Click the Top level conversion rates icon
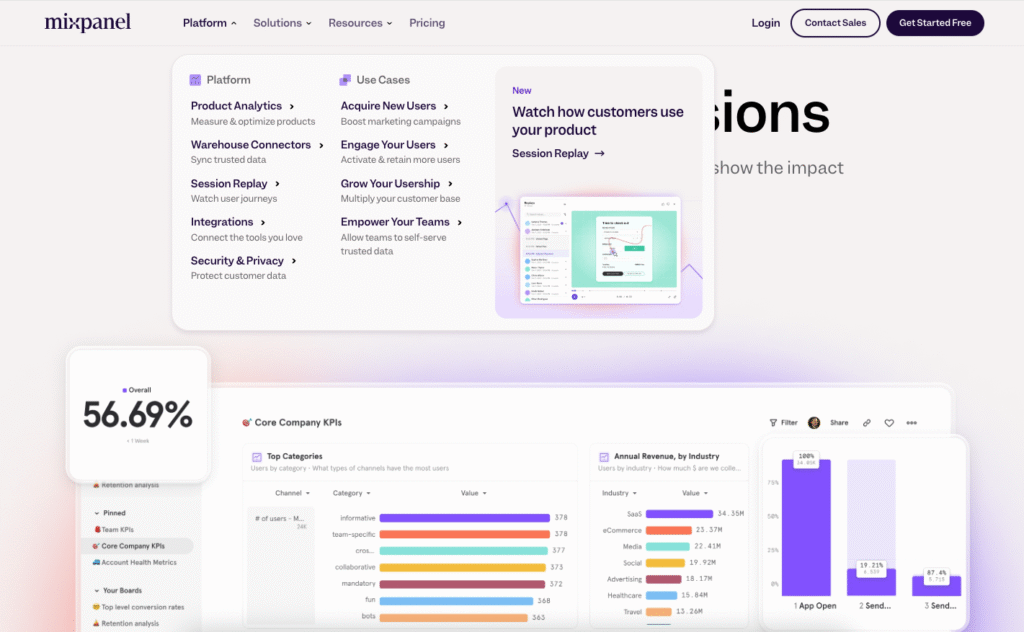 coord(96,607)
